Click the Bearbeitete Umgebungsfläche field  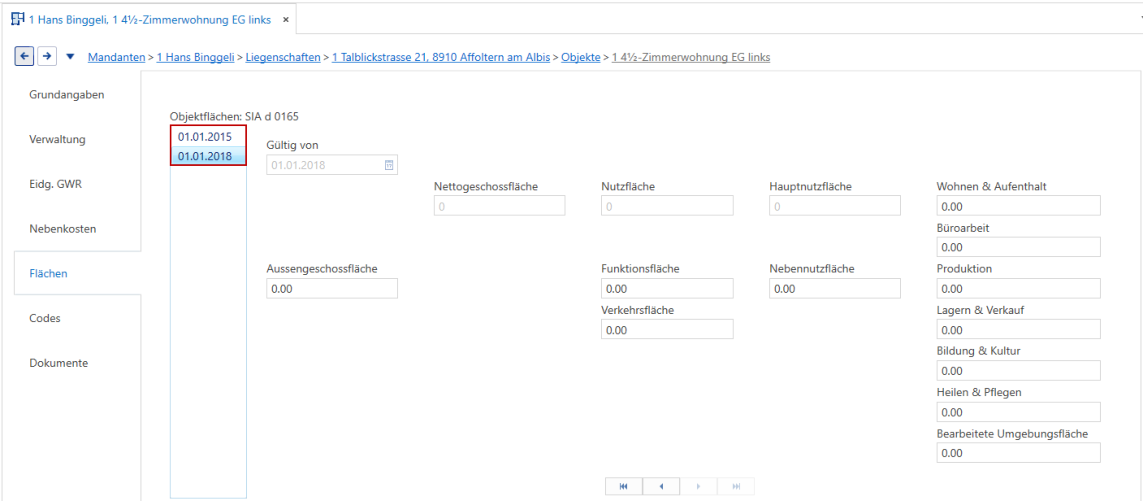(x=1018, y=453)
